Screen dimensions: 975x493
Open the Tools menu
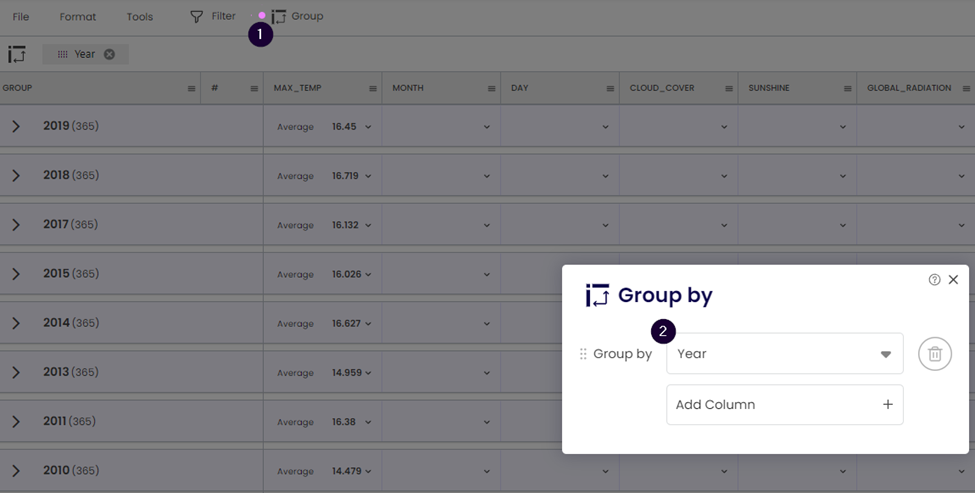140,17
